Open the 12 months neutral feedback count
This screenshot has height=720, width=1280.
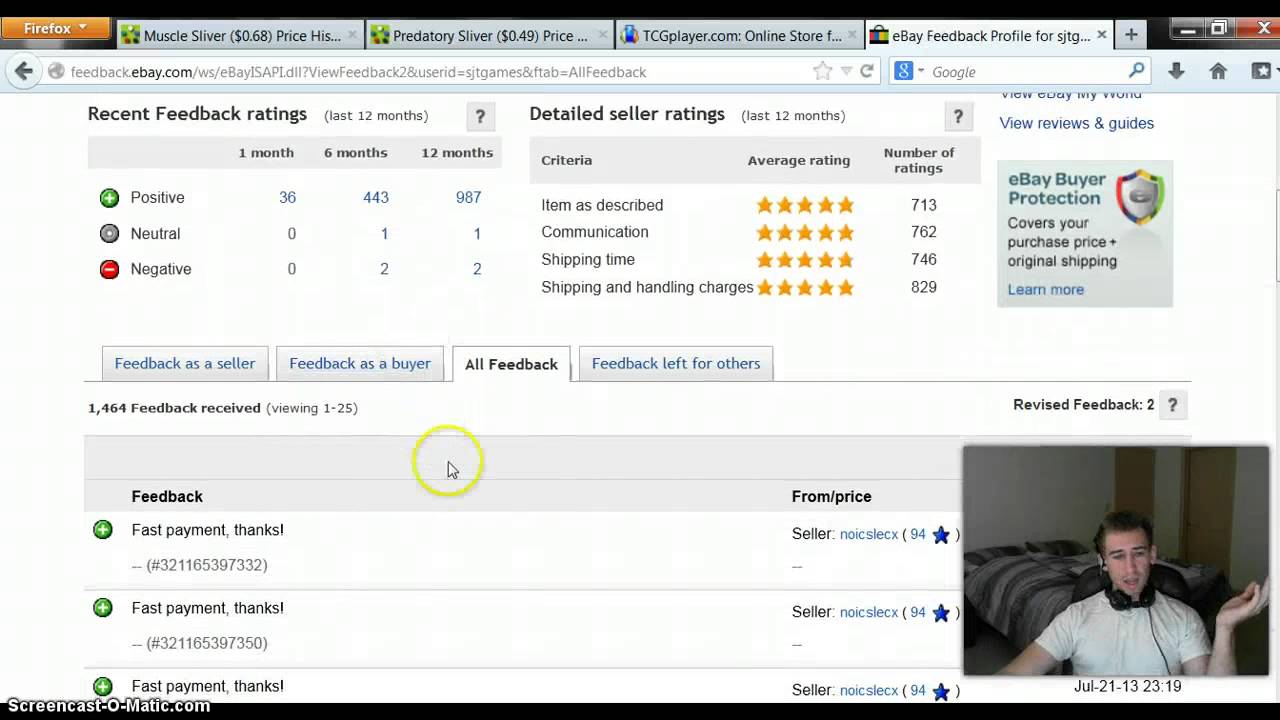pyautogui.click(x=477, y=234)
